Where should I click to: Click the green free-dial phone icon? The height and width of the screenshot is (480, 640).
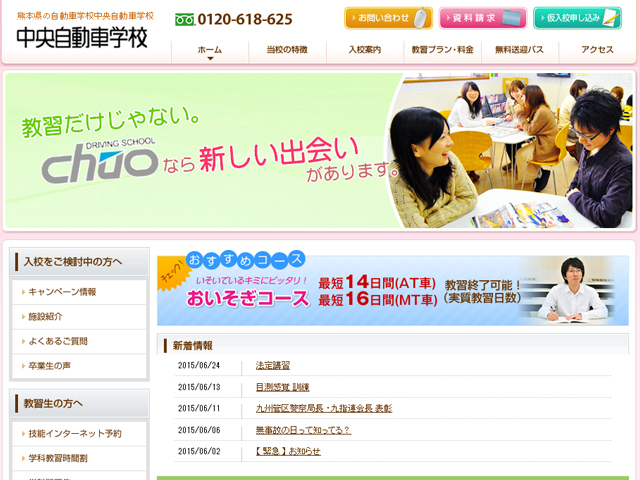(x=184, y=20)
